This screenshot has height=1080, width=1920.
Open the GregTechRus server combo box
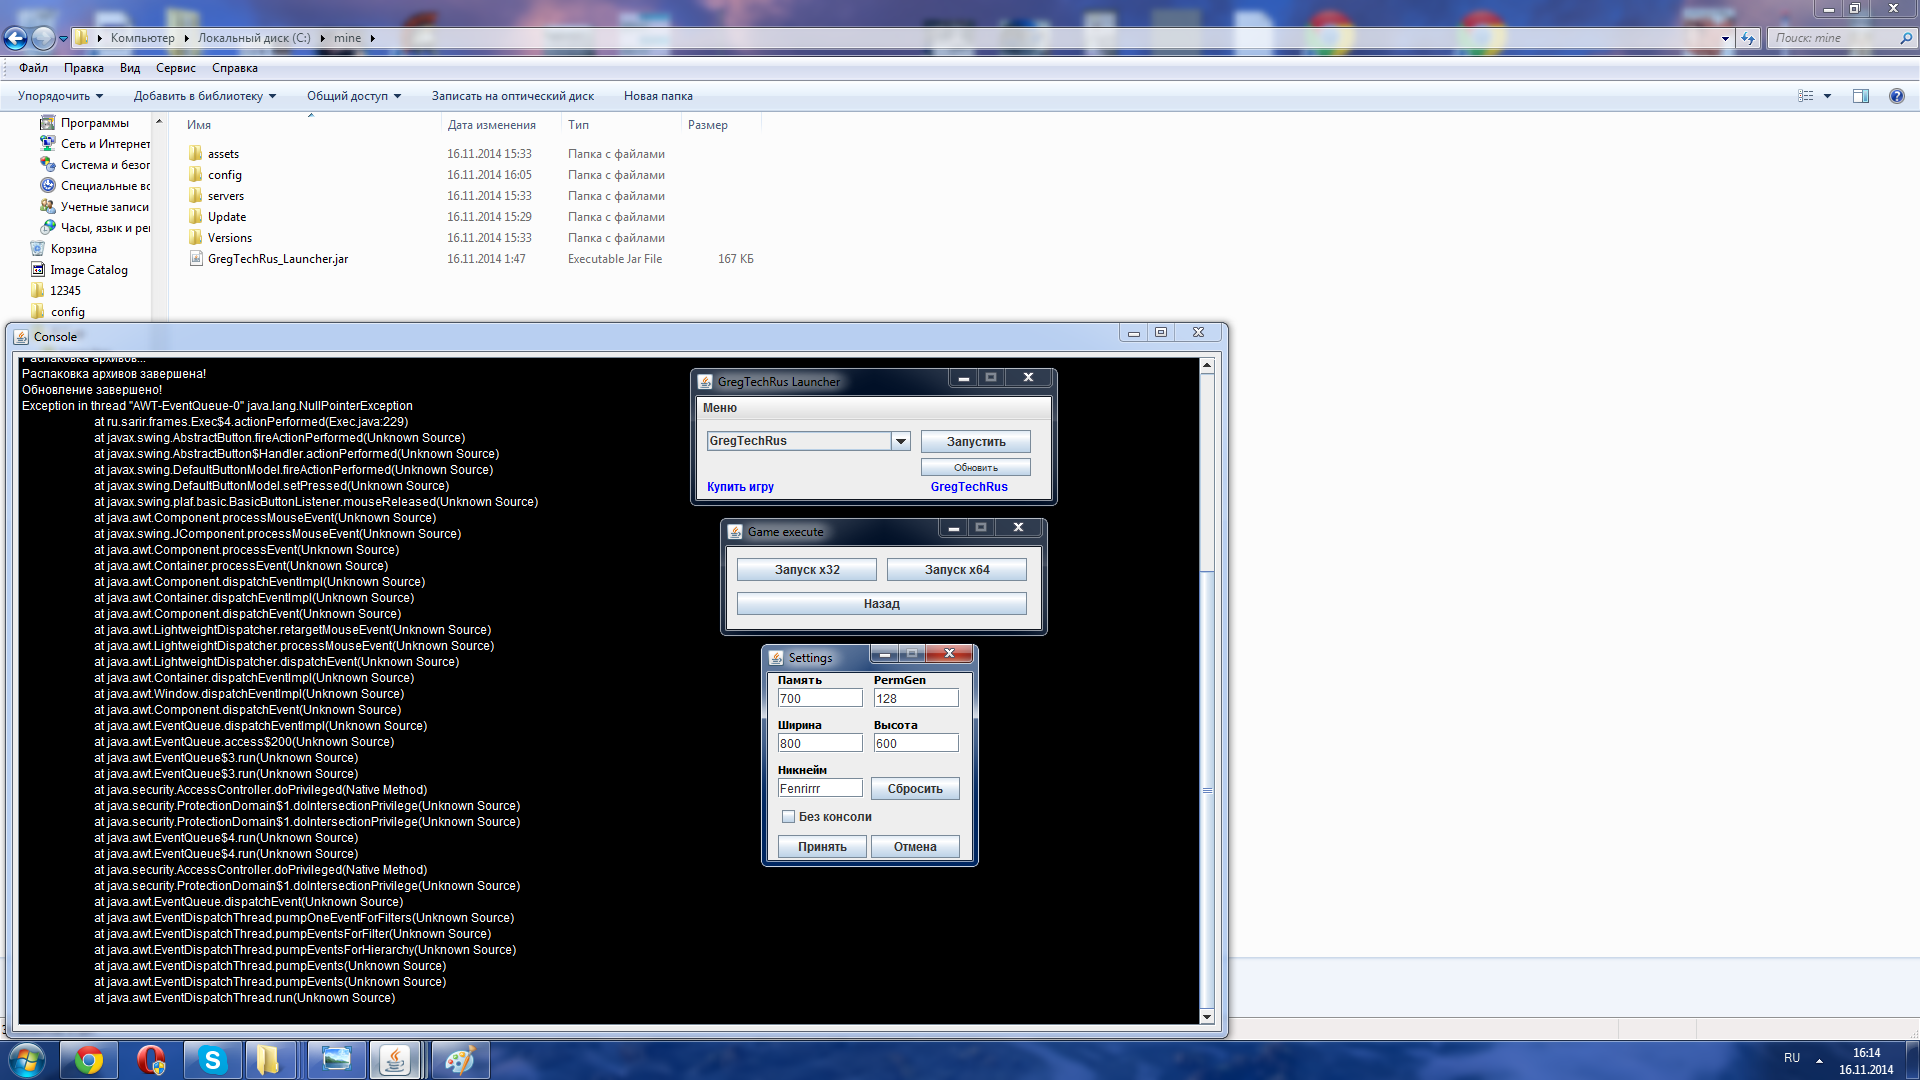808,441
